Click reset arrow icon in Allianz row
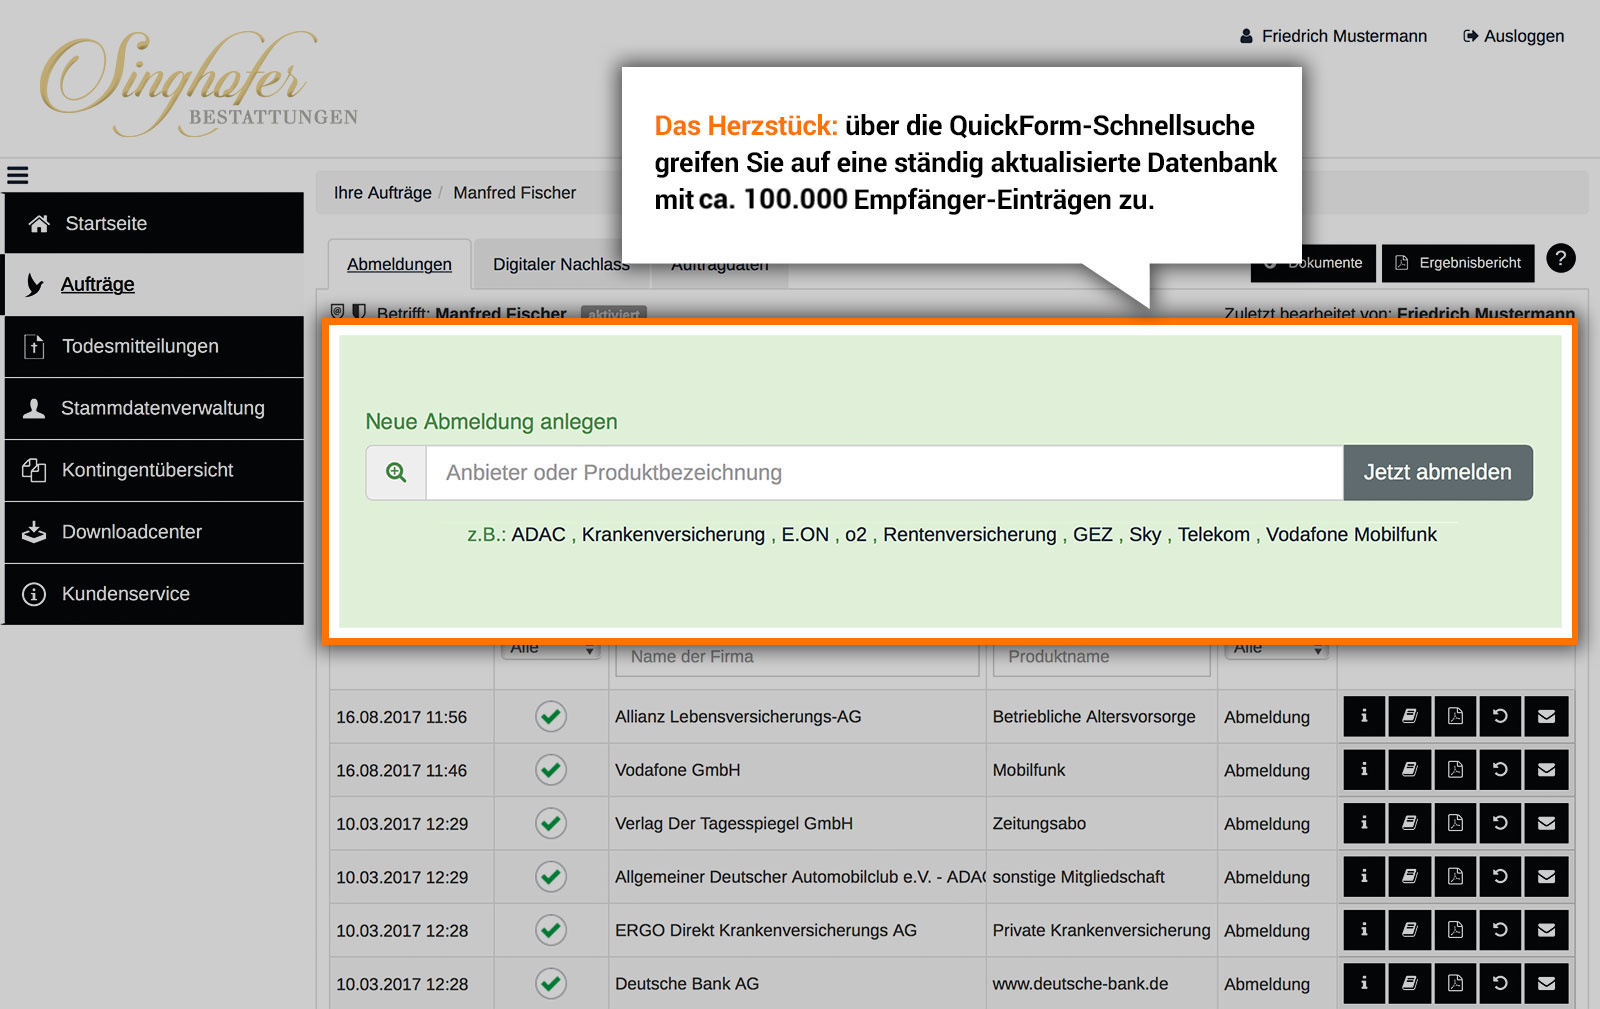Screen dimensions: 1600x1009 [1500, 716]
